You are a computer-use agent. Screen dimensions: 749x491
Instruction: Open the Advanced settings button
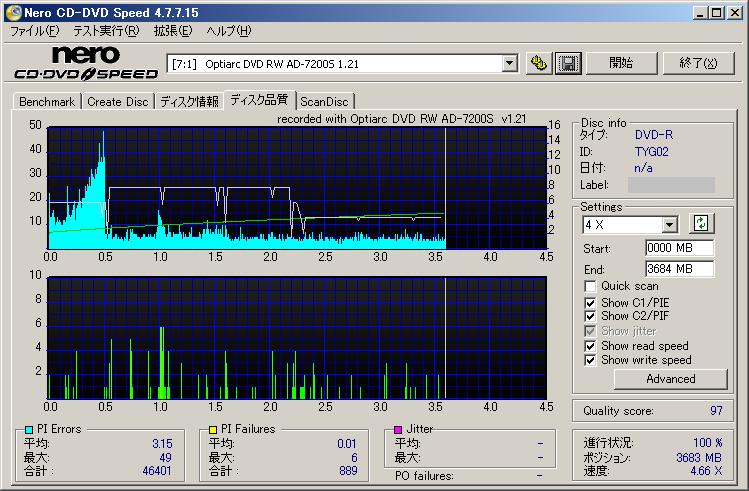pyautogui.click(x=671, y=379)
